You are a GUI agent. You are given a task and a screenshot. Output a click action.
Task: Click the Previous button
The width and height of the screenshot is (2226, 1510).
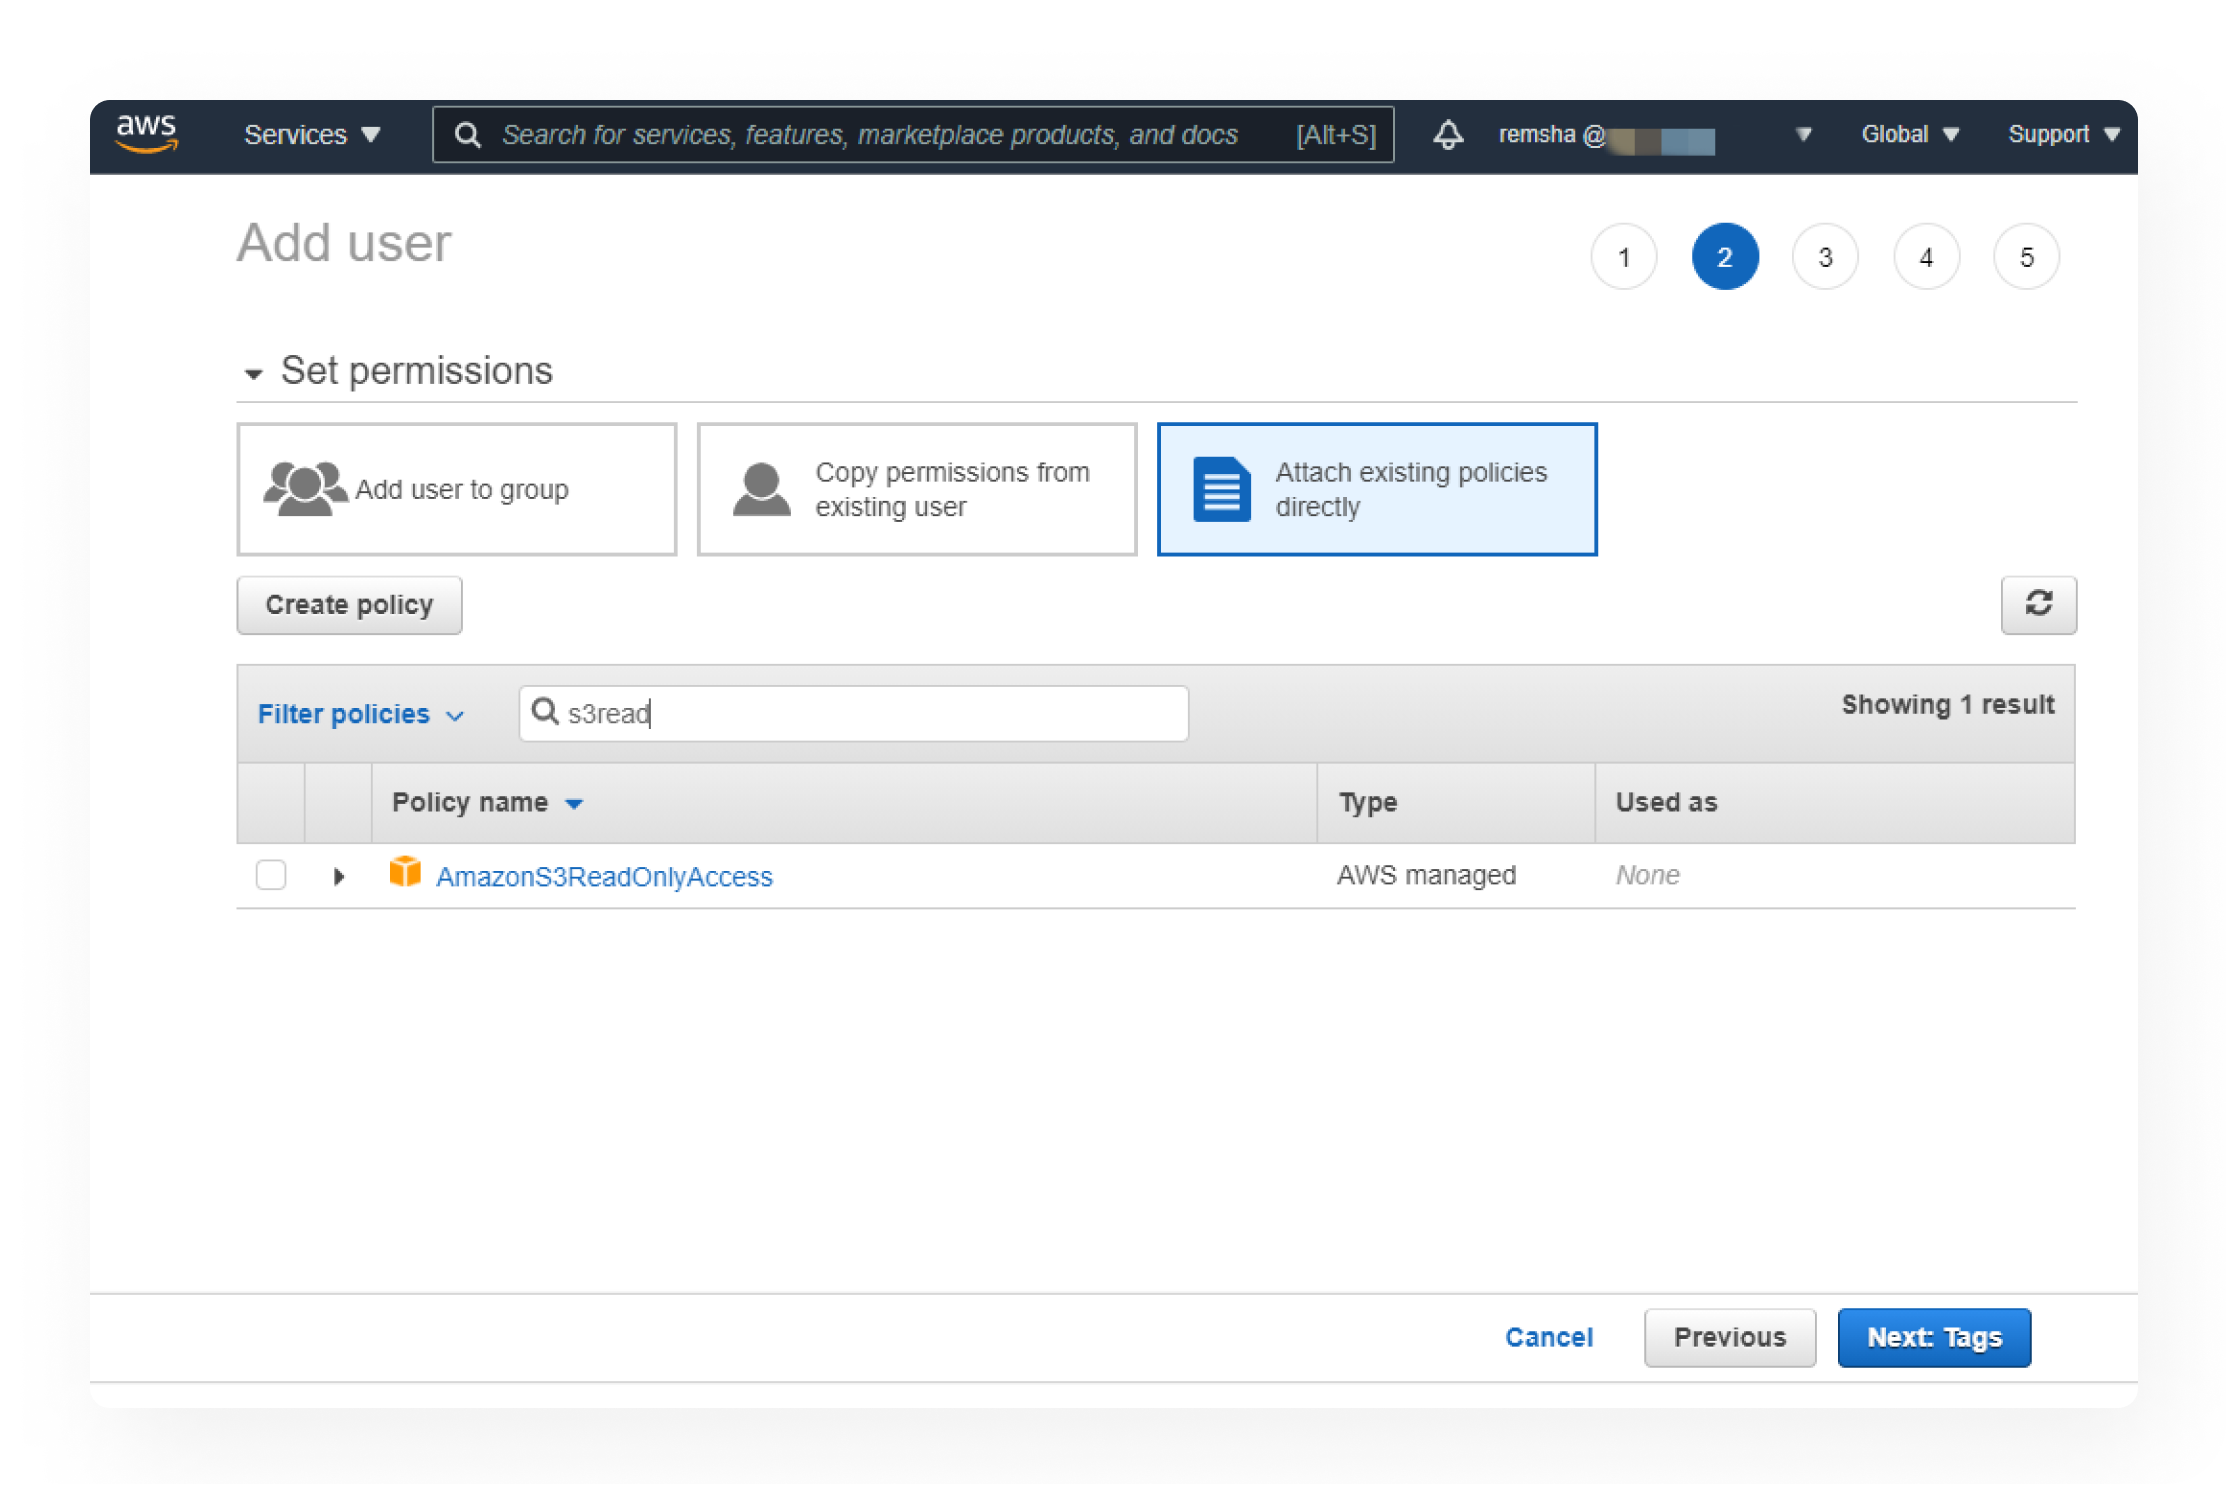pyautogui.click(x=1730, y=1337)
